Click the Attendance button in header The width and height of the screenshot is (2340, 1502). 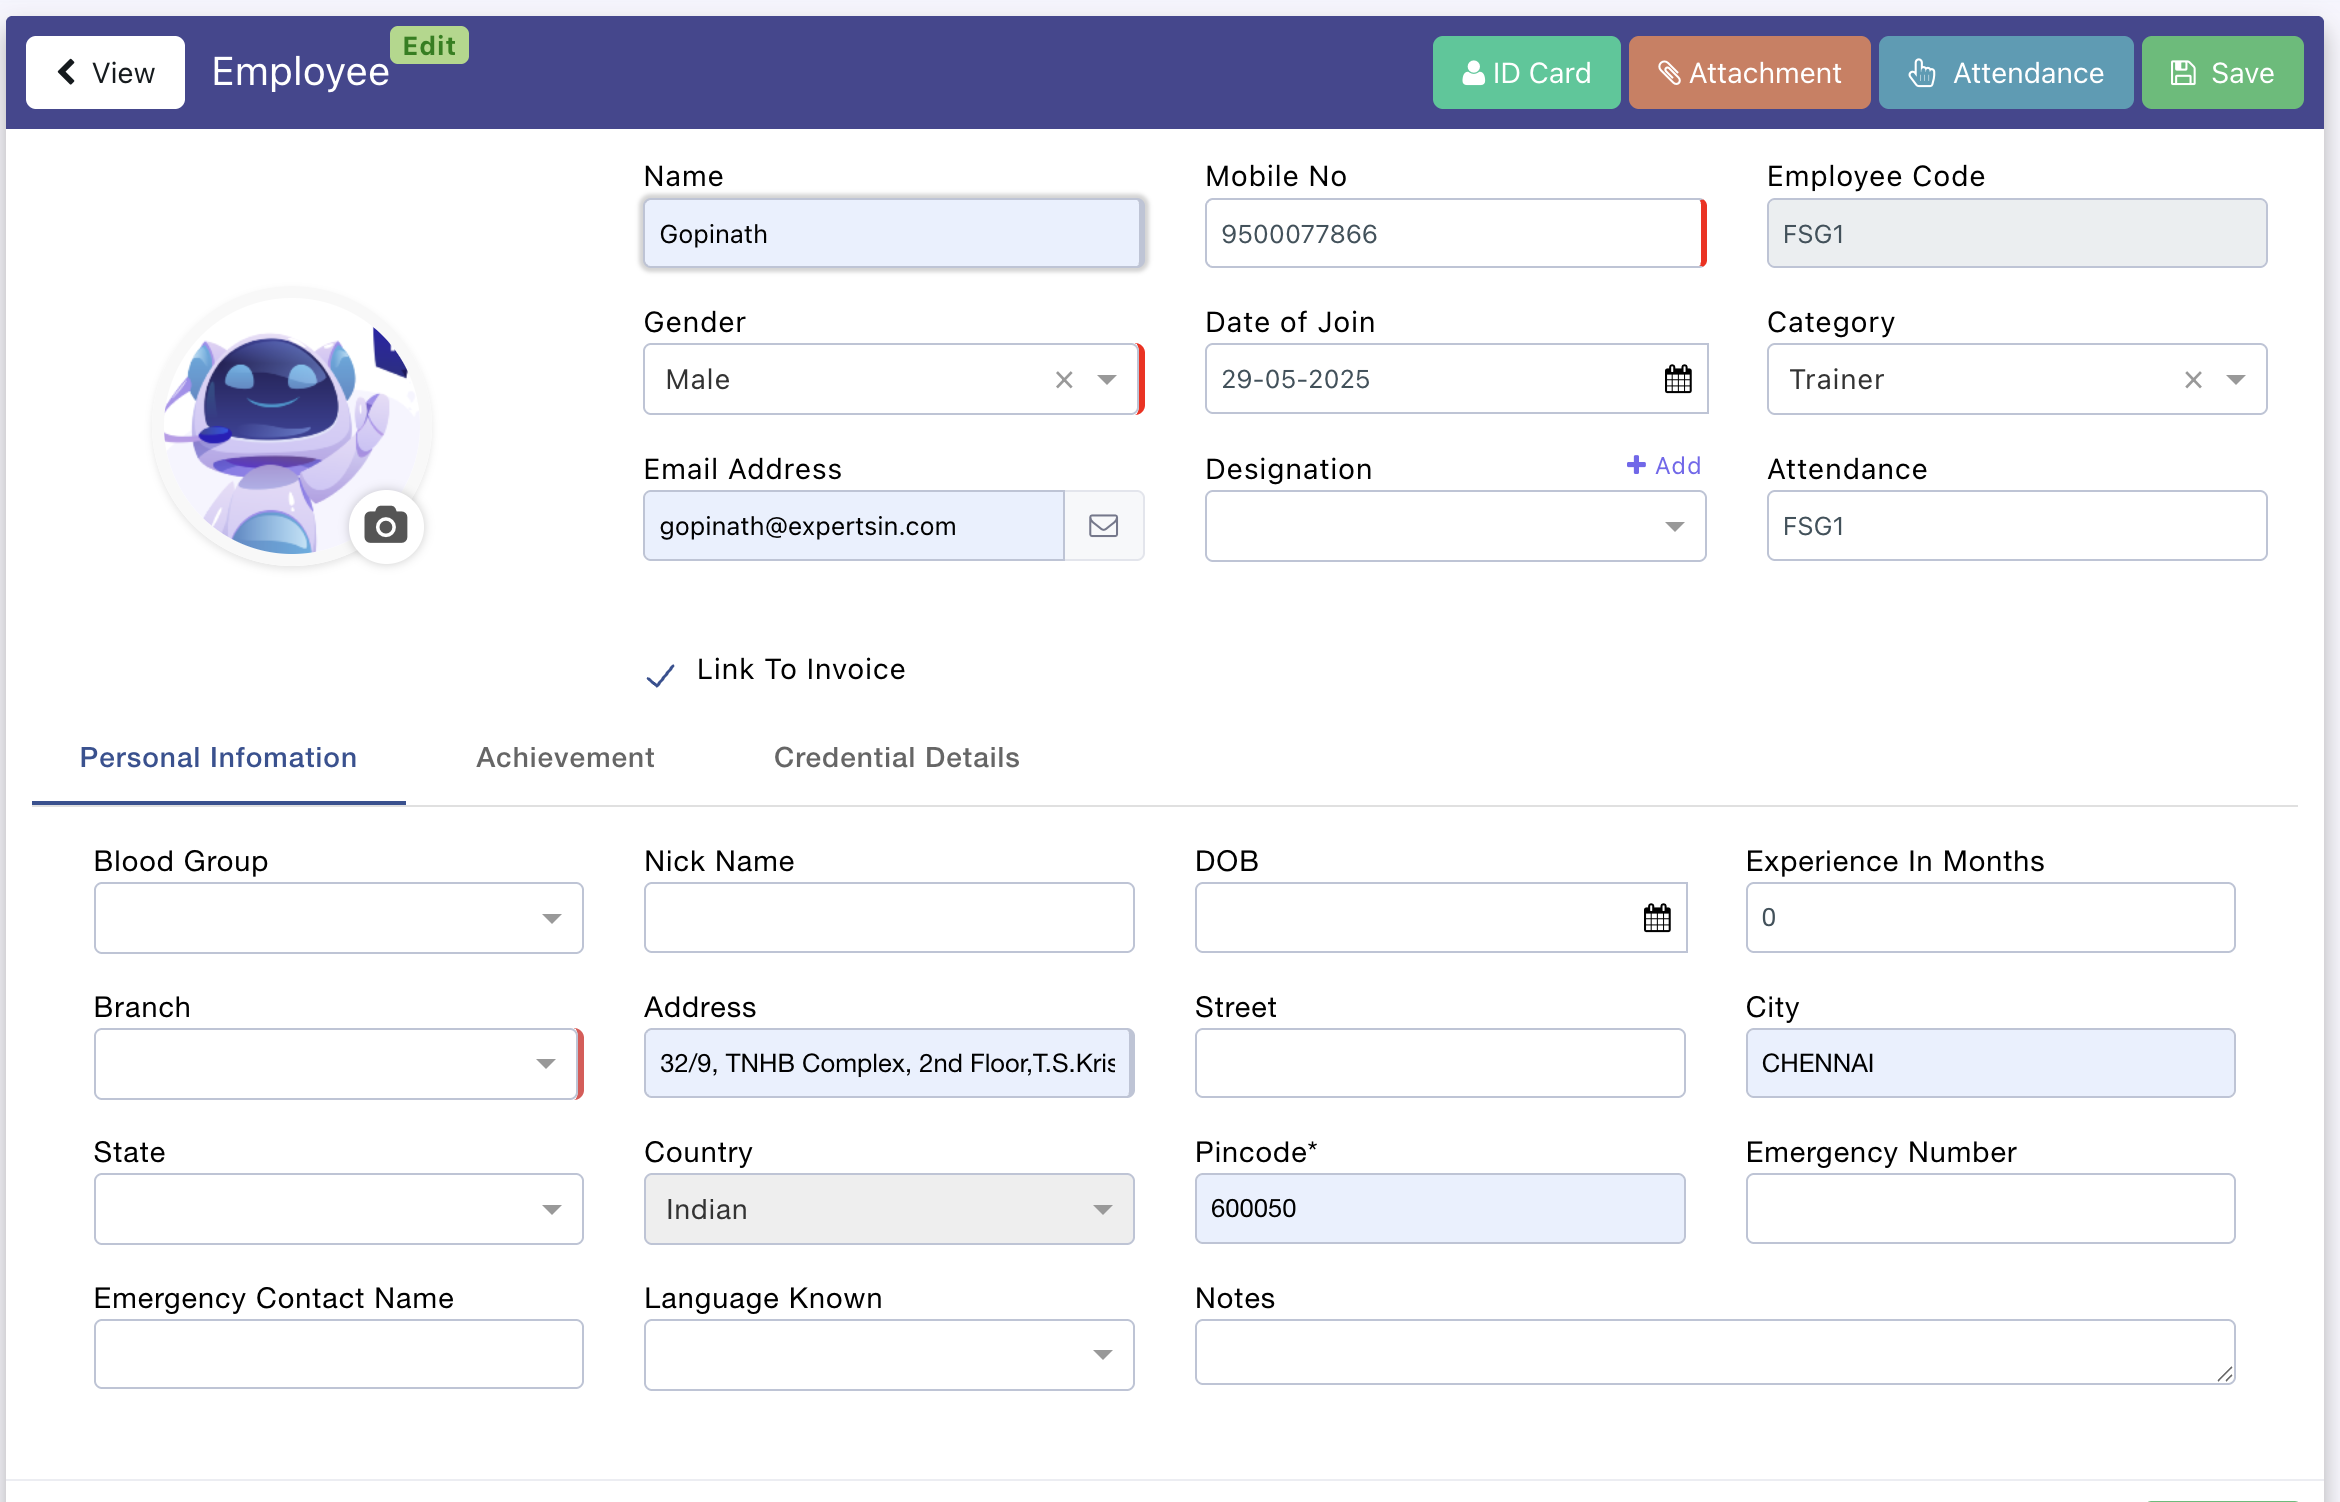pyautogui.click(x=2005, y=73)
